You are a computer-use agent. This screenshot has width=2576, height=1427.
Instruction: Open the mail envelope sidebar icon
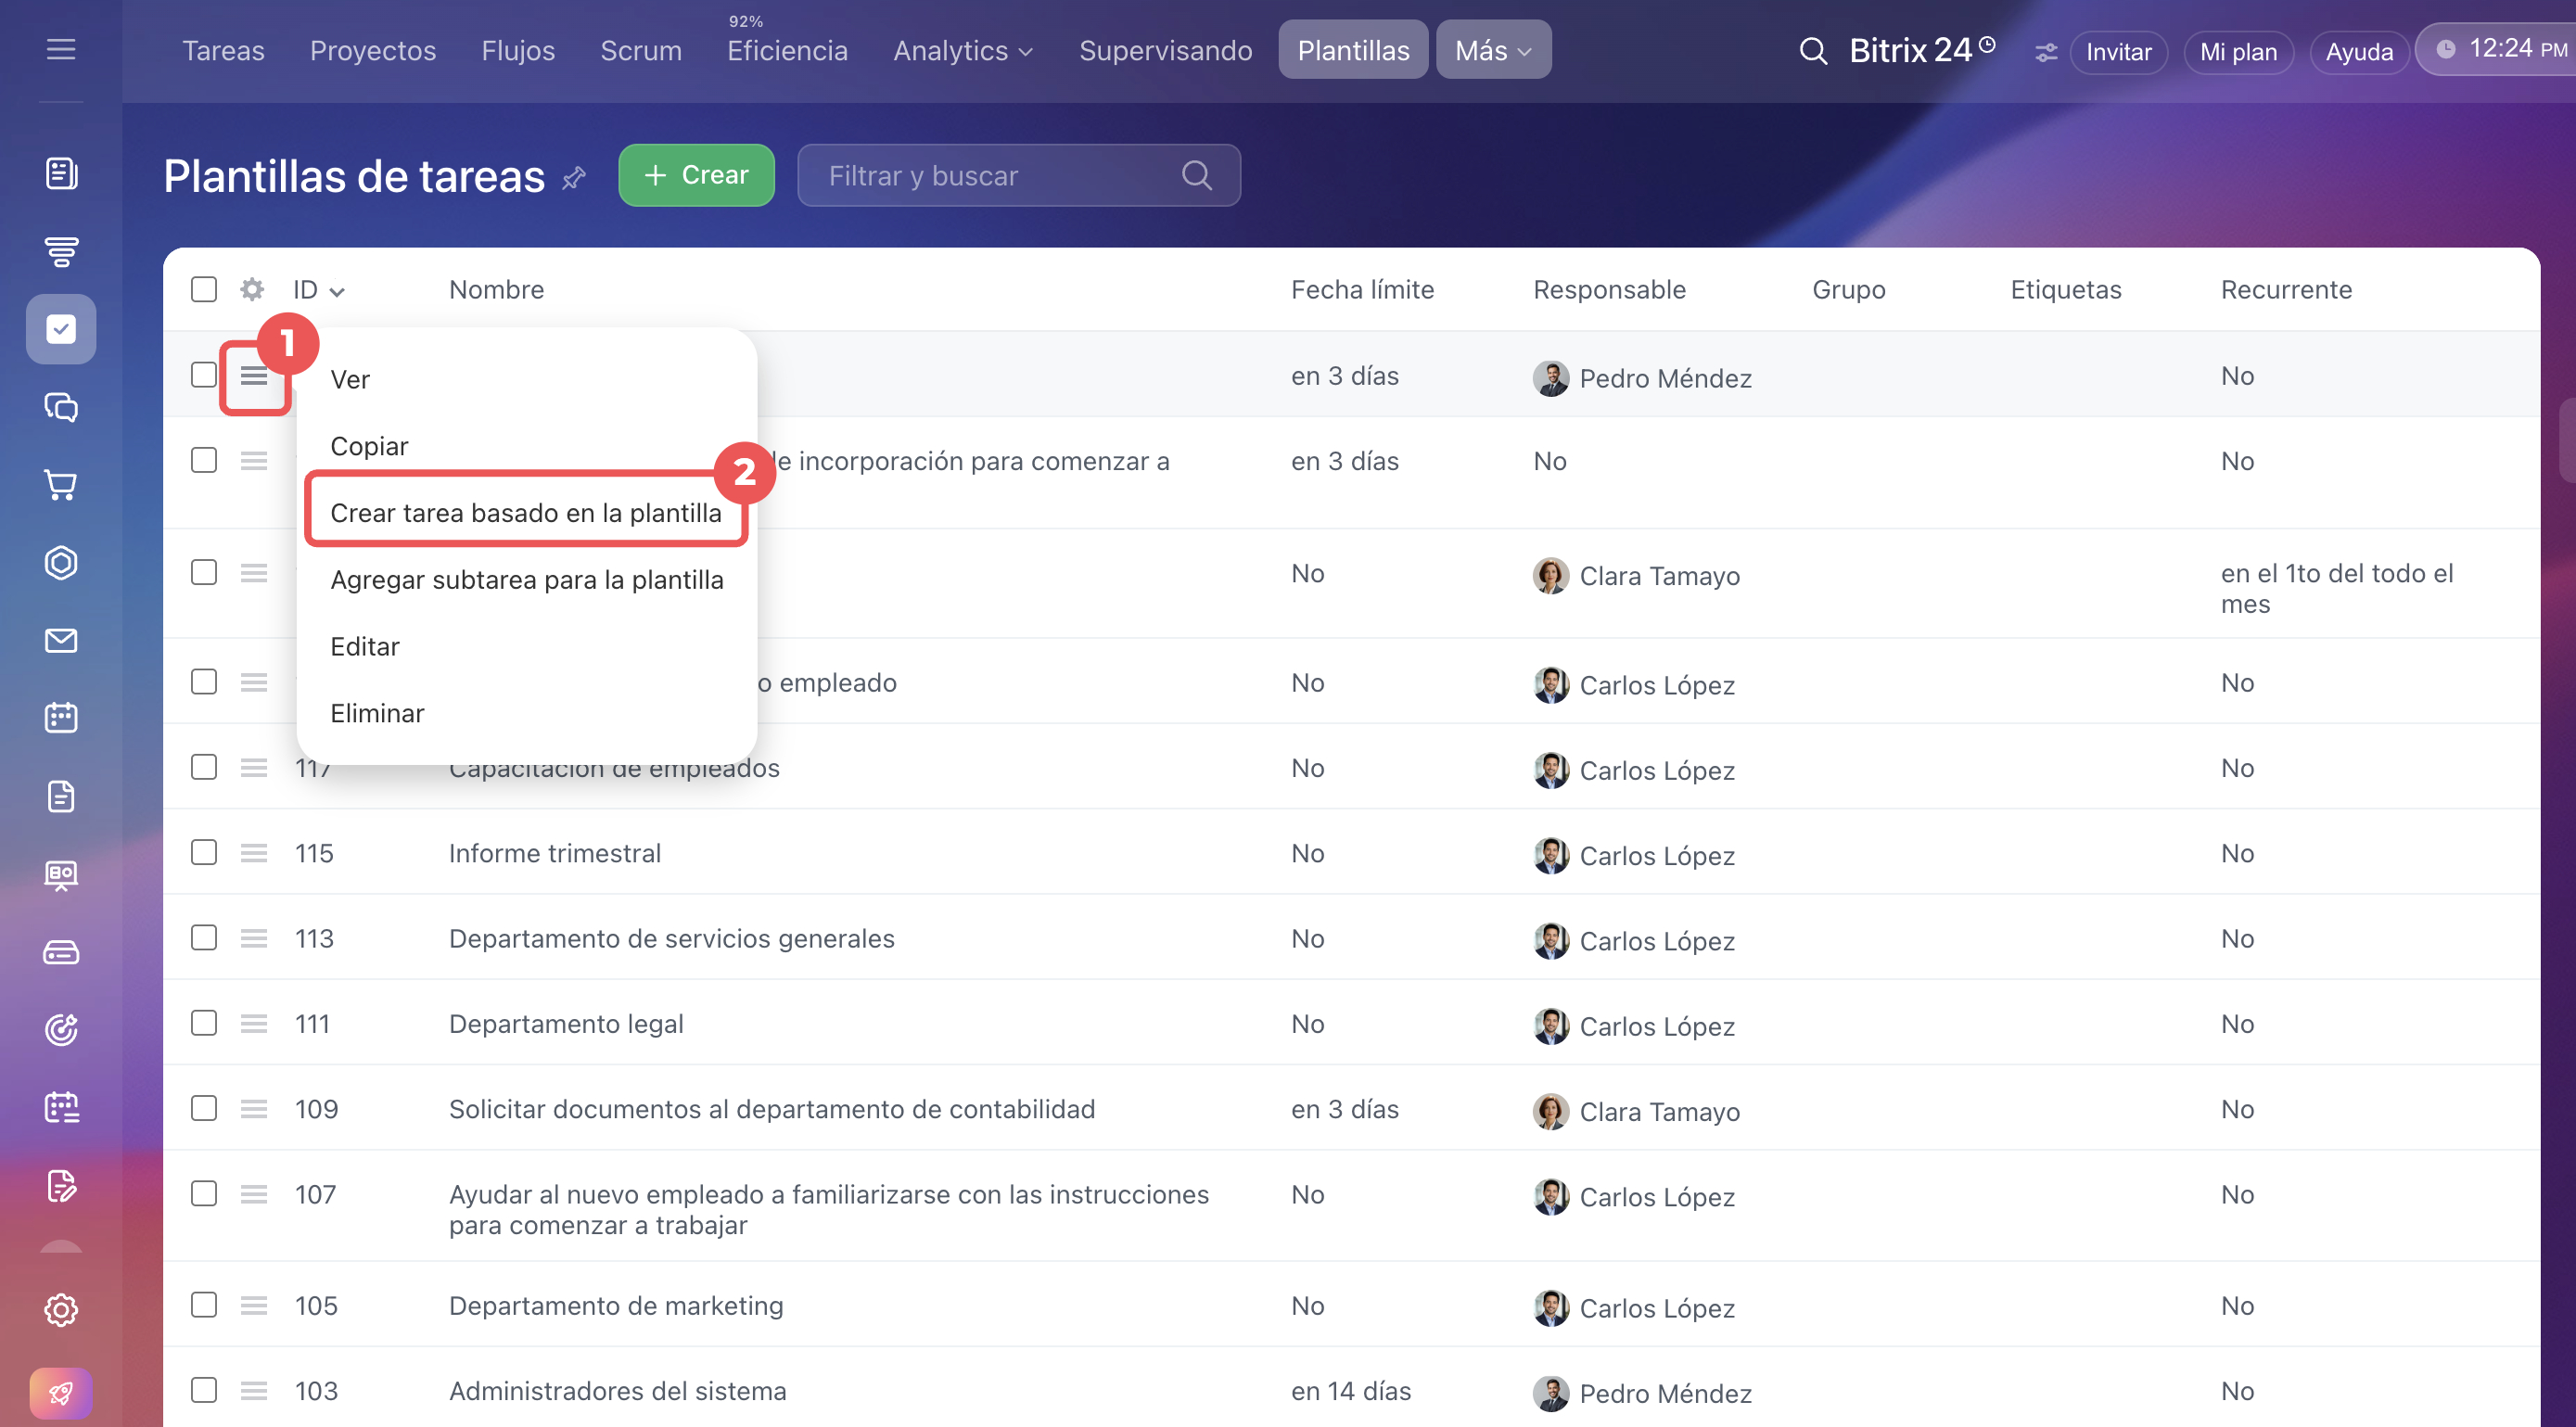click(61, 640)
